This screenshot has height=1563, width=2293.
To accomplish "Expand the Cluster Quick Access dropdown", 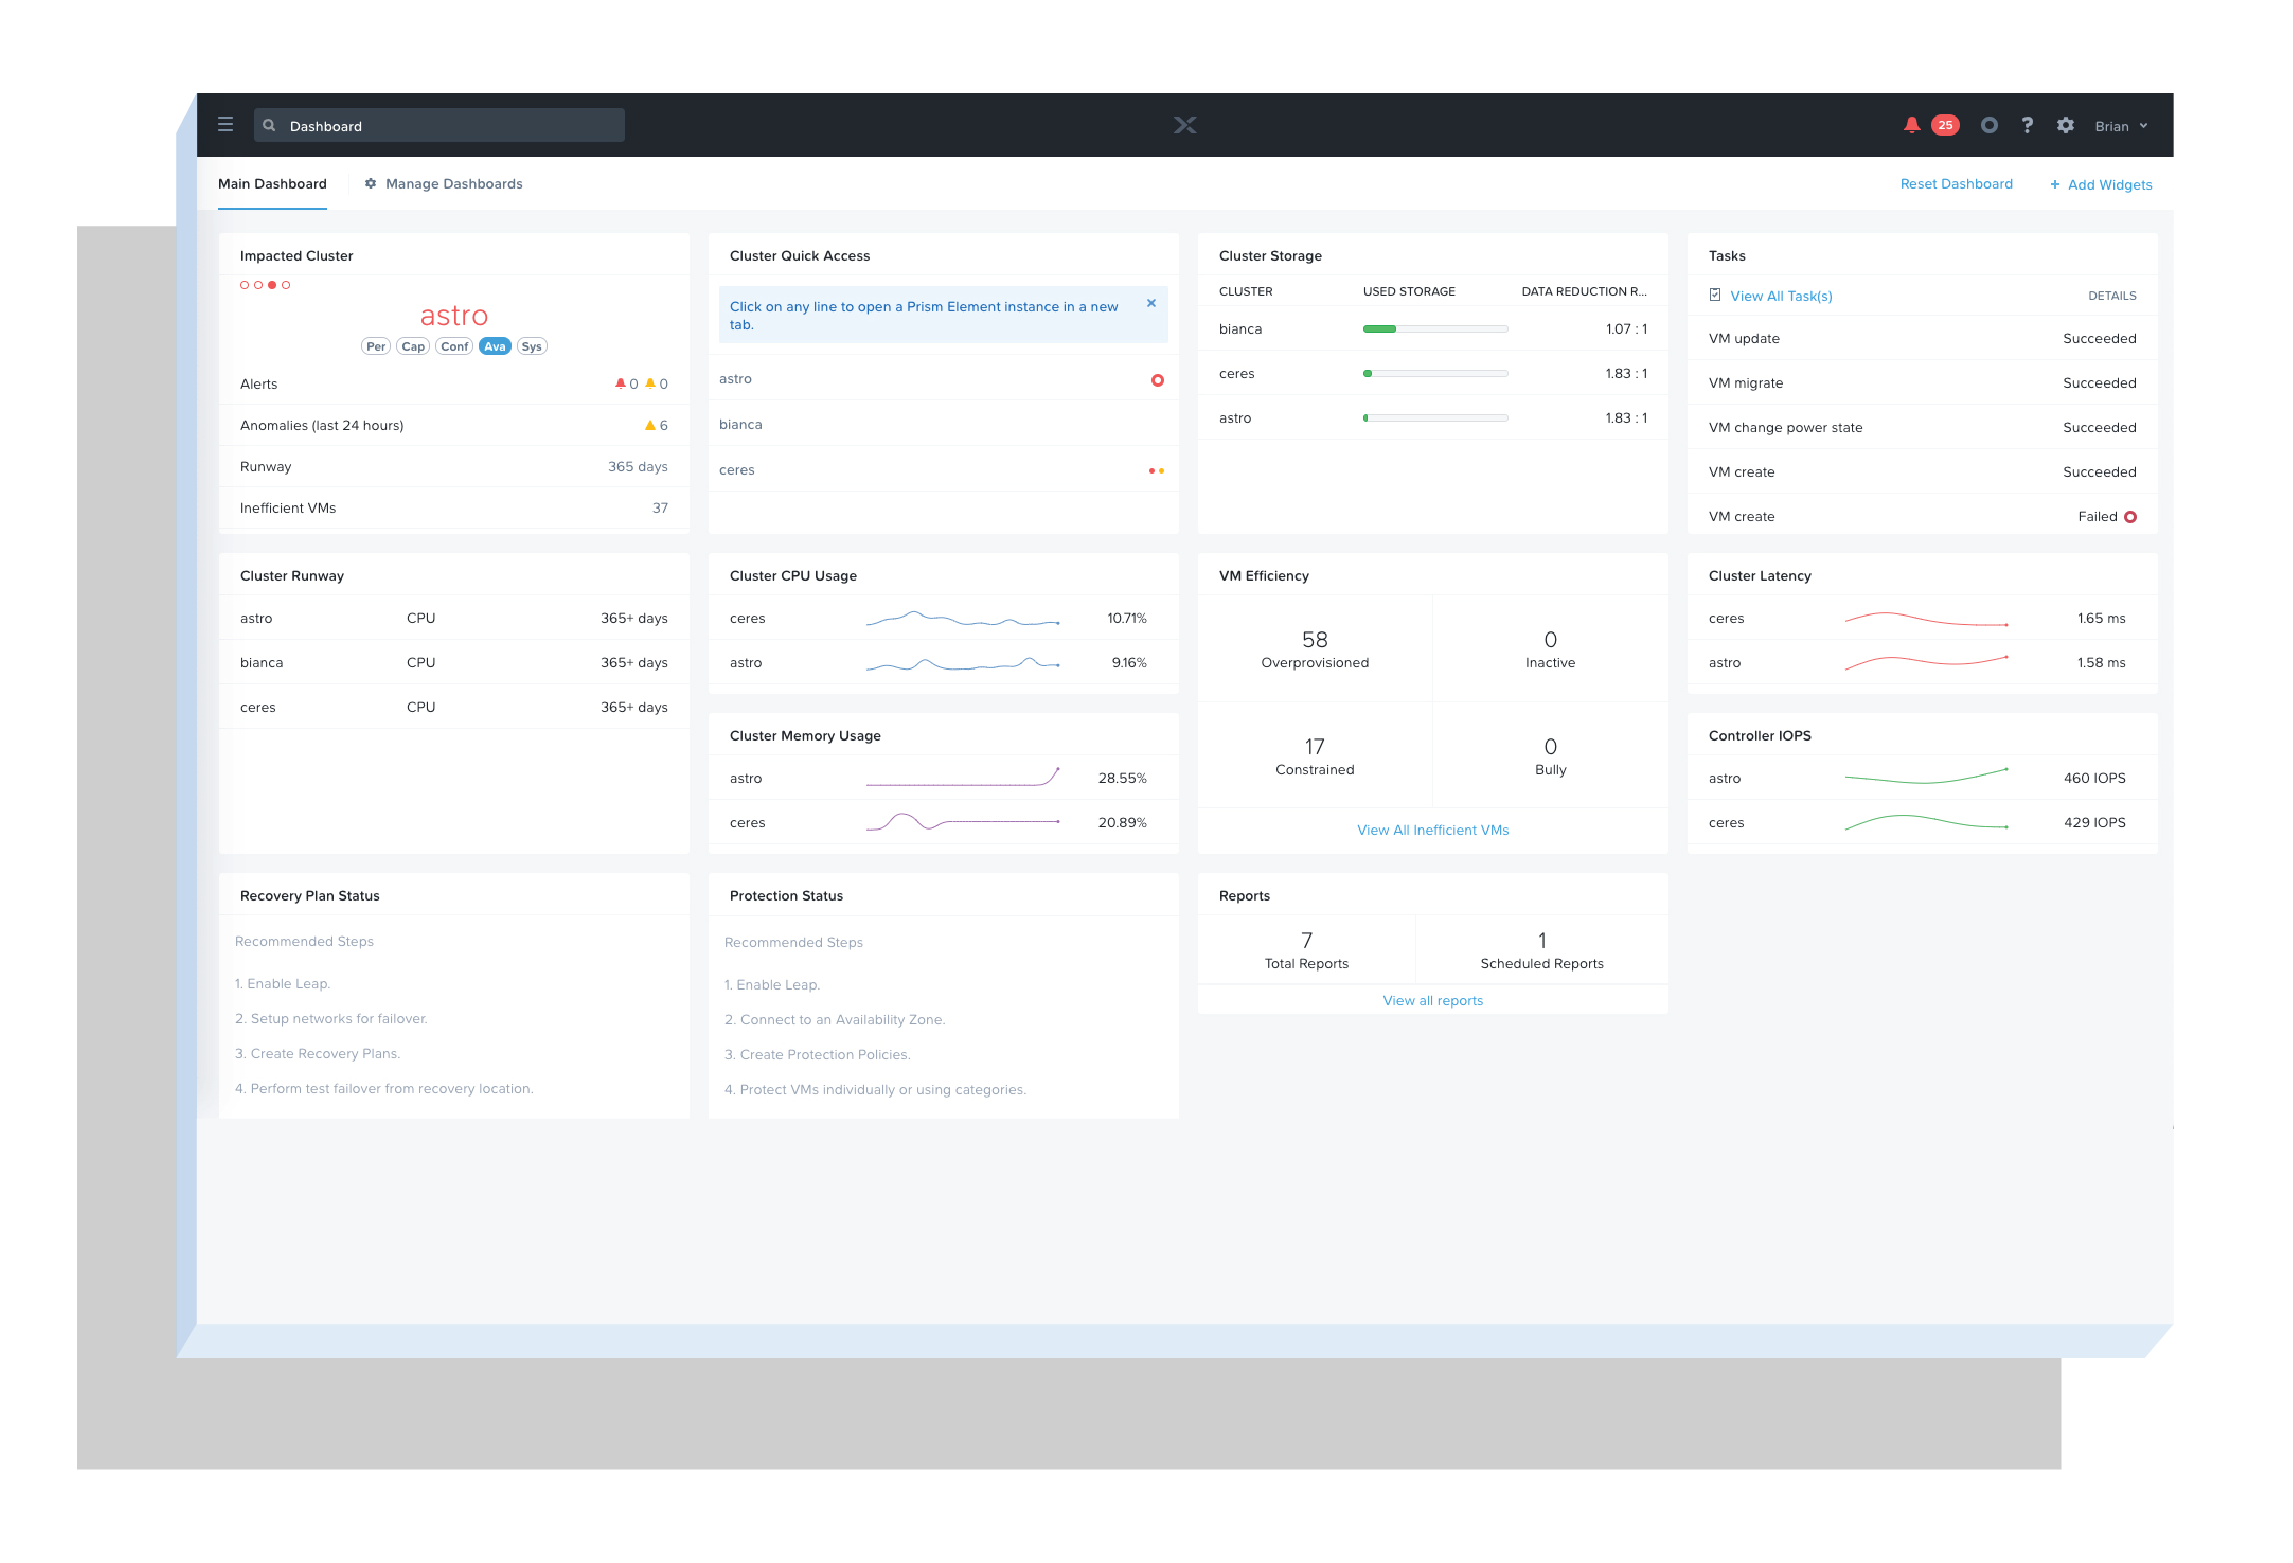I will [x=800, y=256].
